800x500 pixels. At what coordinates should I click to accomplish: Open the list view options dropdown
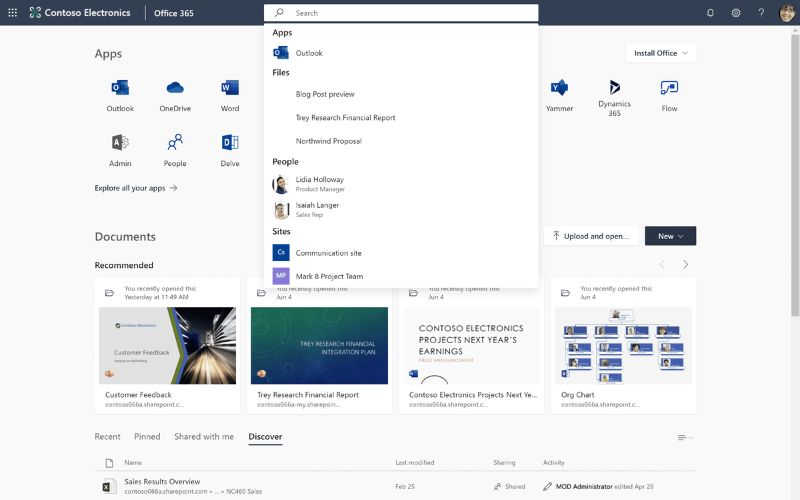tap(685, 437)
